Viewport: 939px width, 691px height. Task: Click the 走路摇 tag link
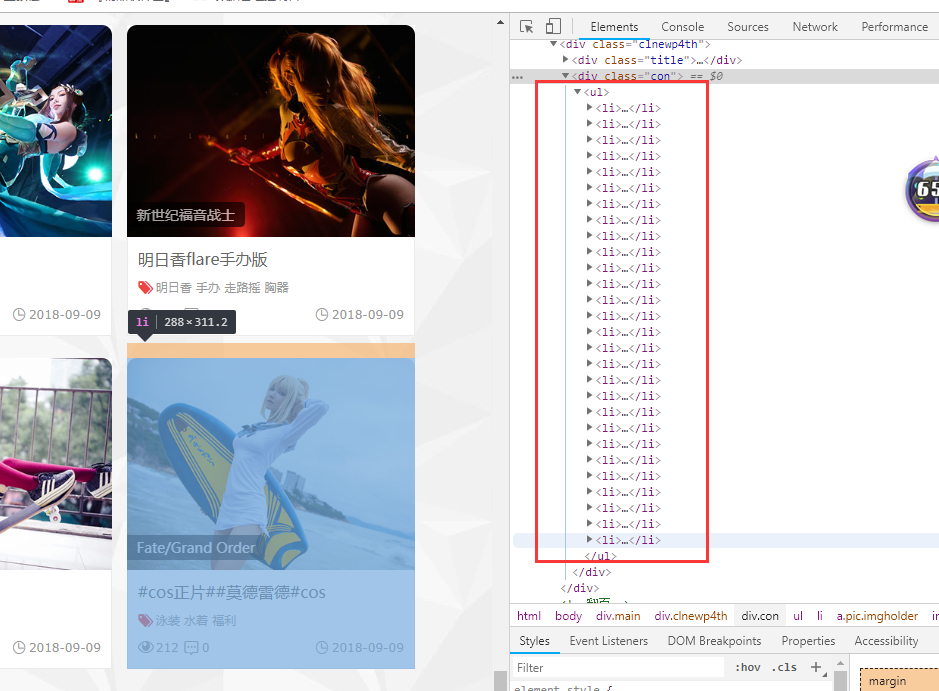coord(242,288)
